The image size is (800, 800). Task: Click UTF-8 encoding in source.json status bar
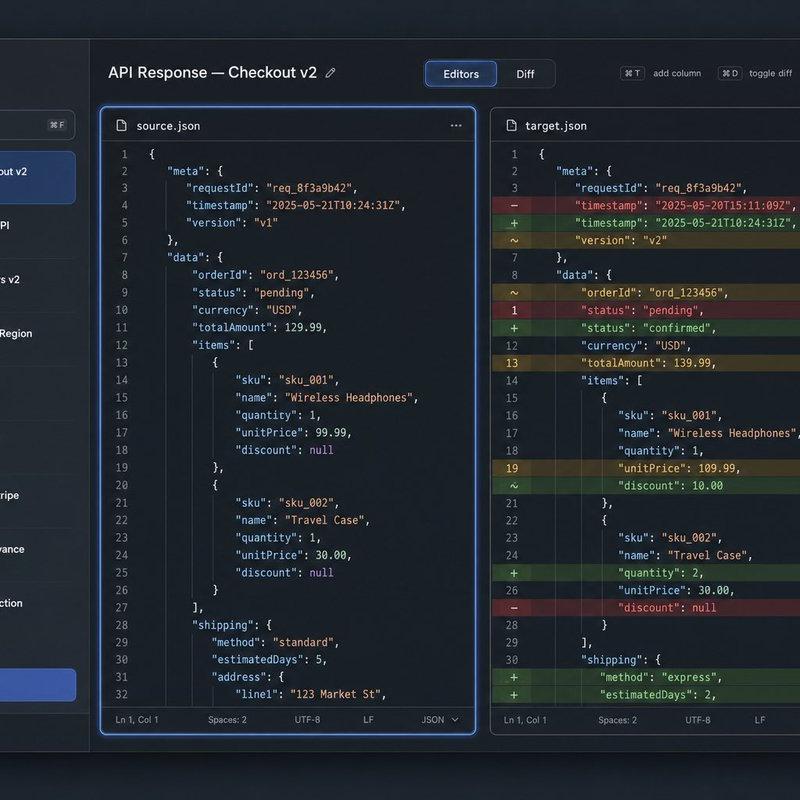pos(307,719)
